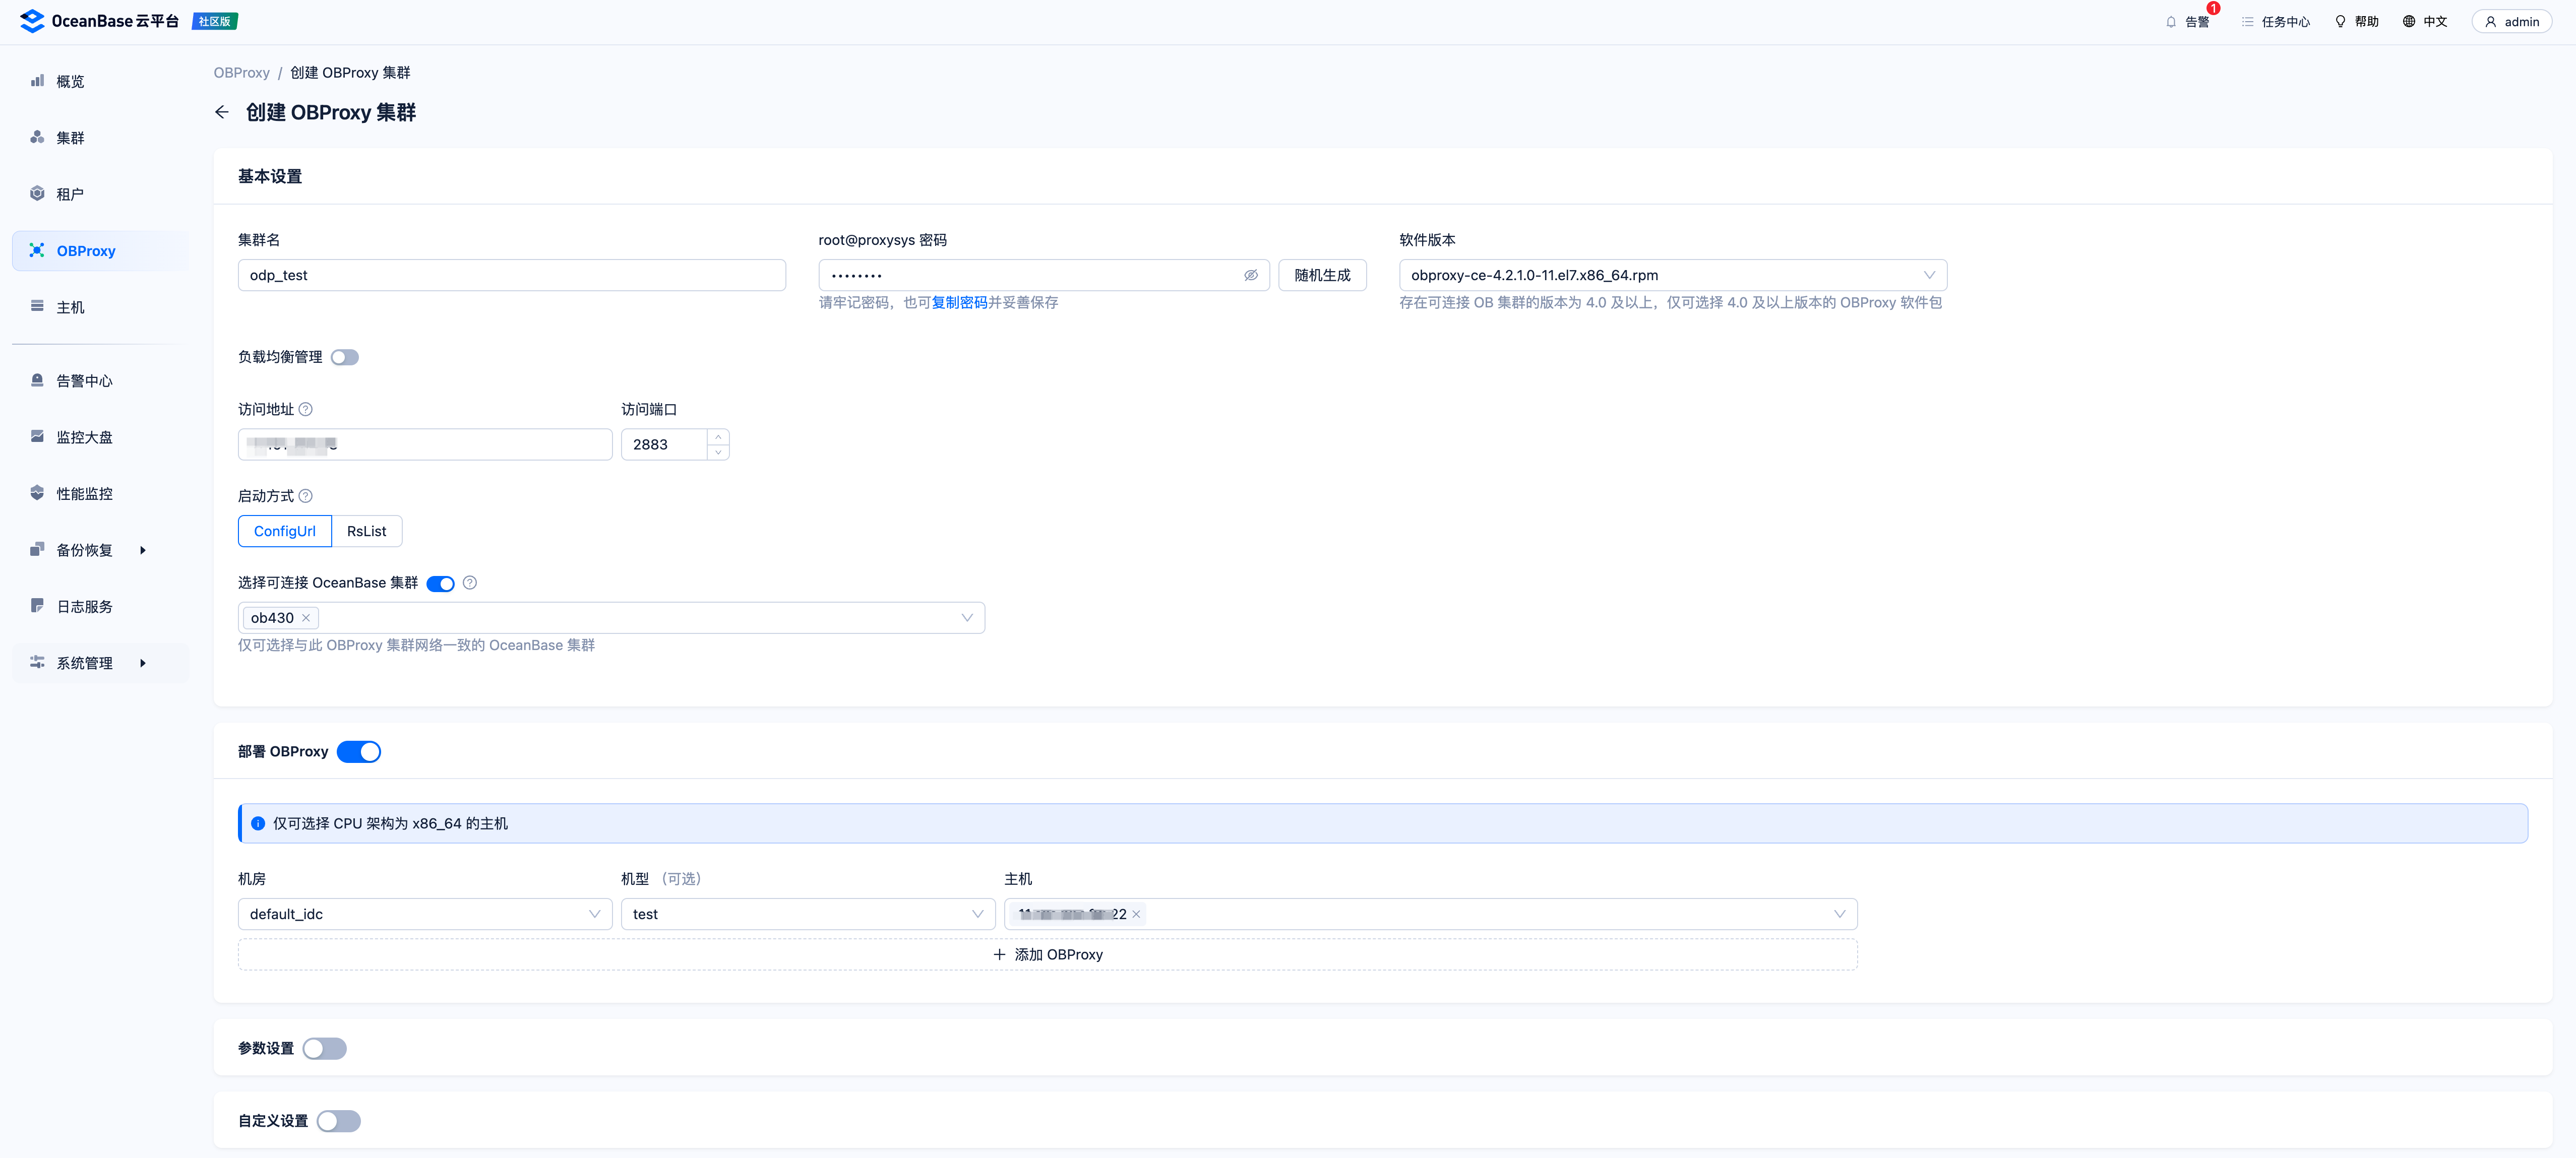
Task: Expand the 备份恢复 sidebar submenu
Action: coord(143,550)
